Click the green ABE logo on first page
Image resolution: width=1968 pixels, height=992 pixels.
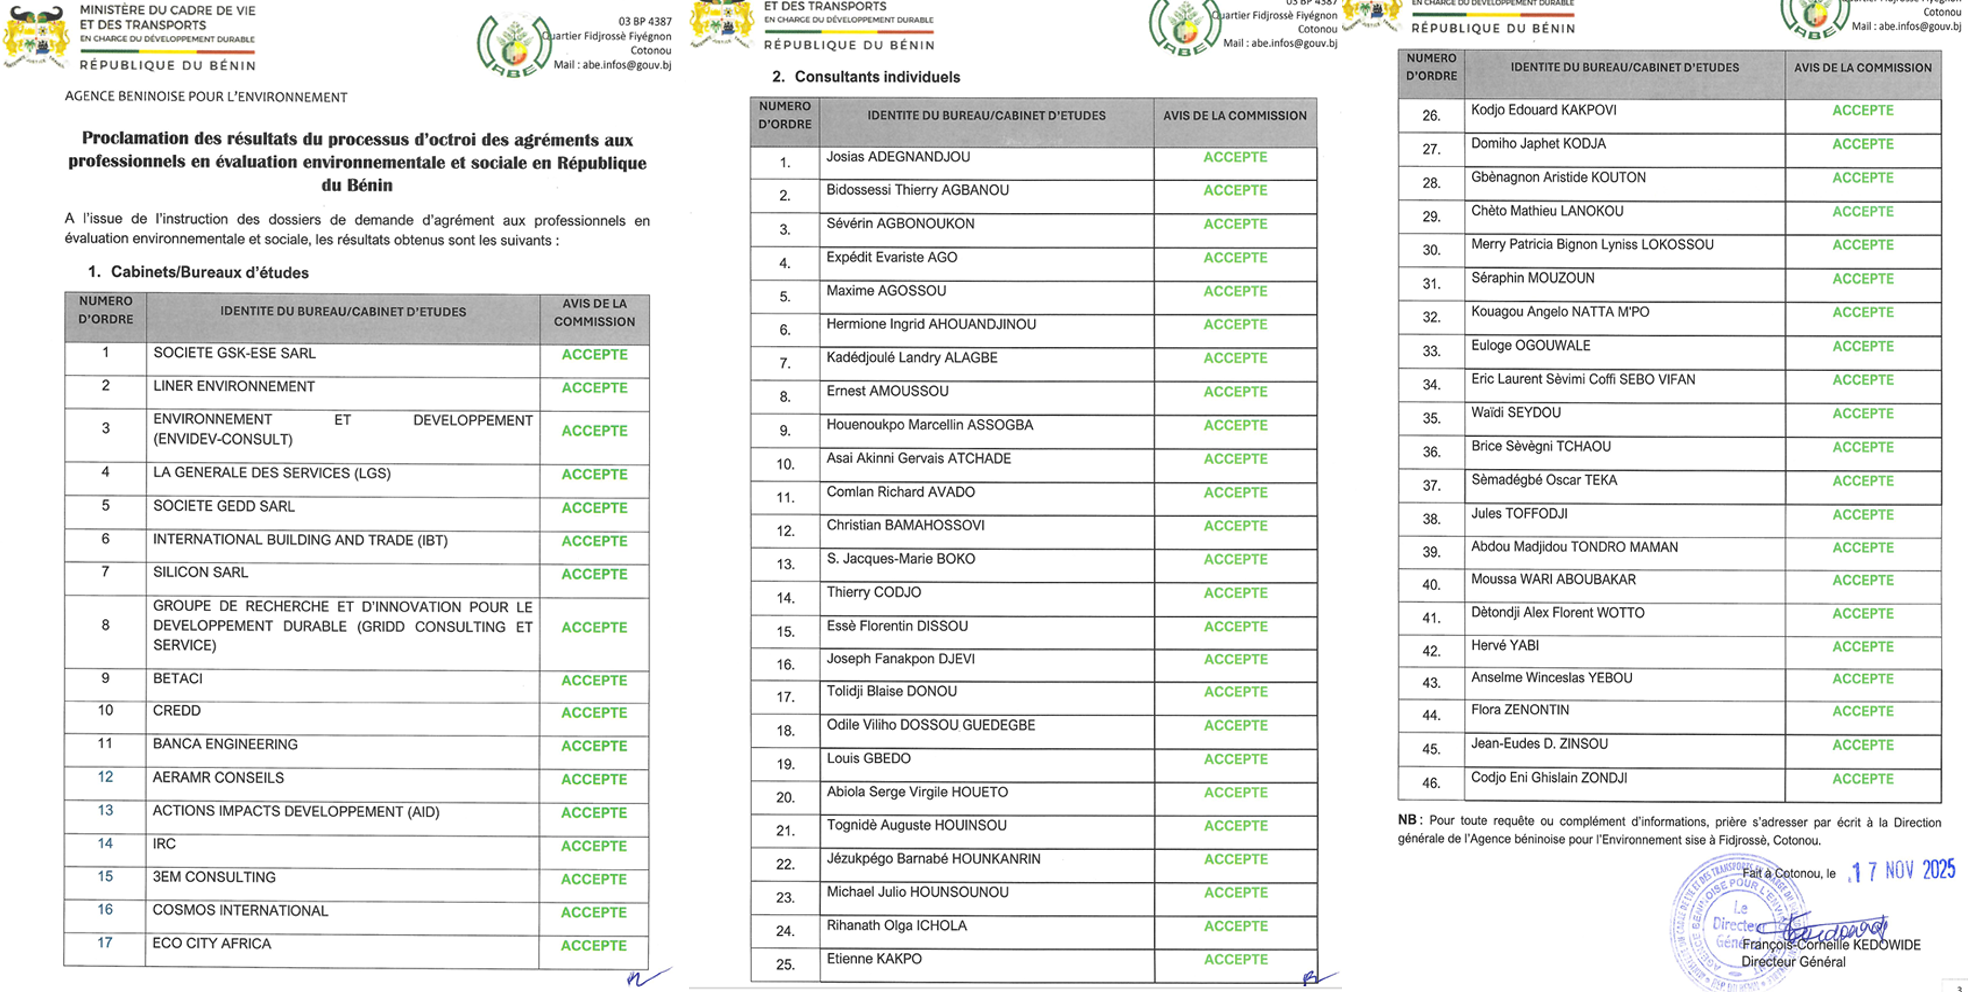513,45
